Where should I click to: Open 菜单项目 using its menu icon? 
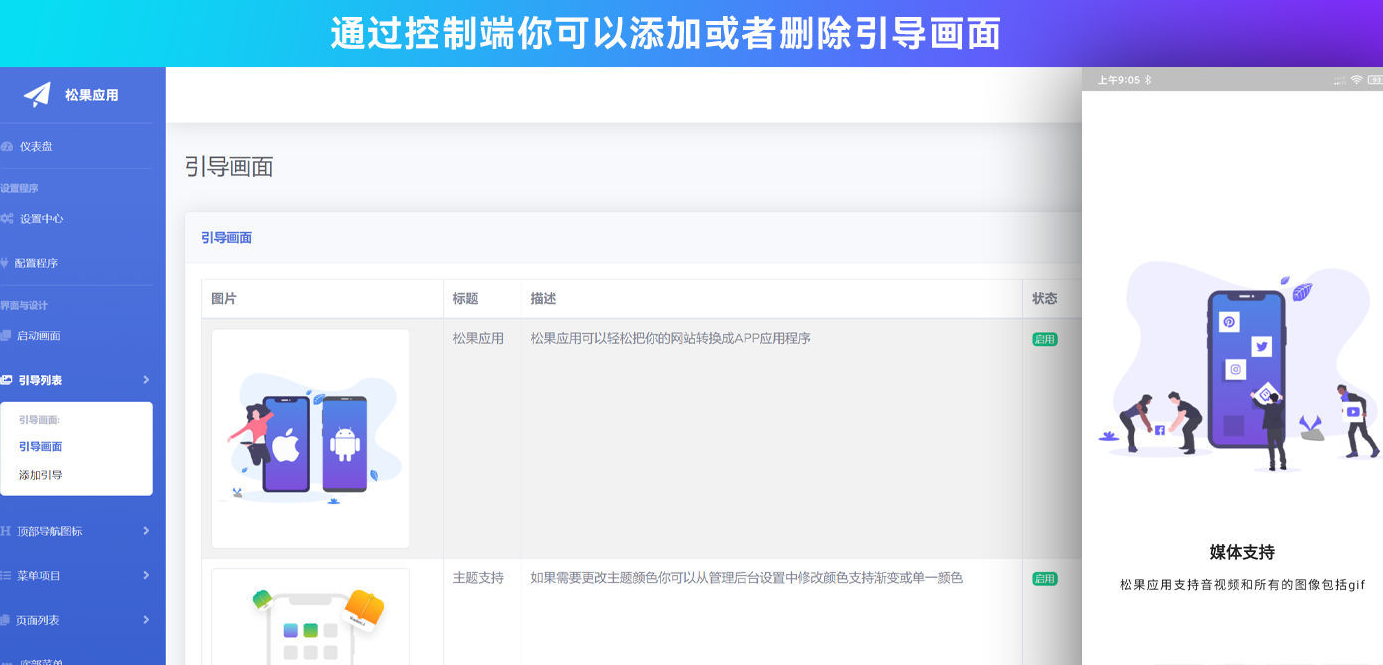pyautogui.click(x=7, y=575)
